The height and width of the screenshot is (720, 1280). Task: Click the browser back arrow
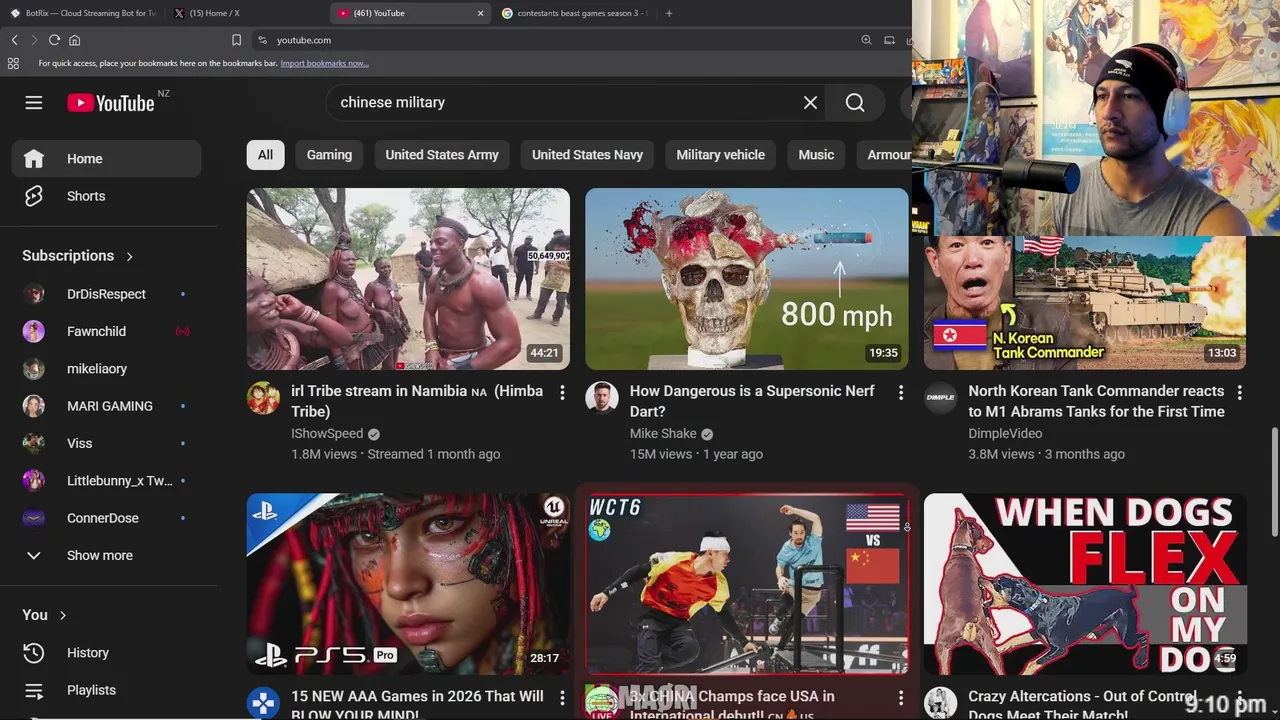point(14,40)
